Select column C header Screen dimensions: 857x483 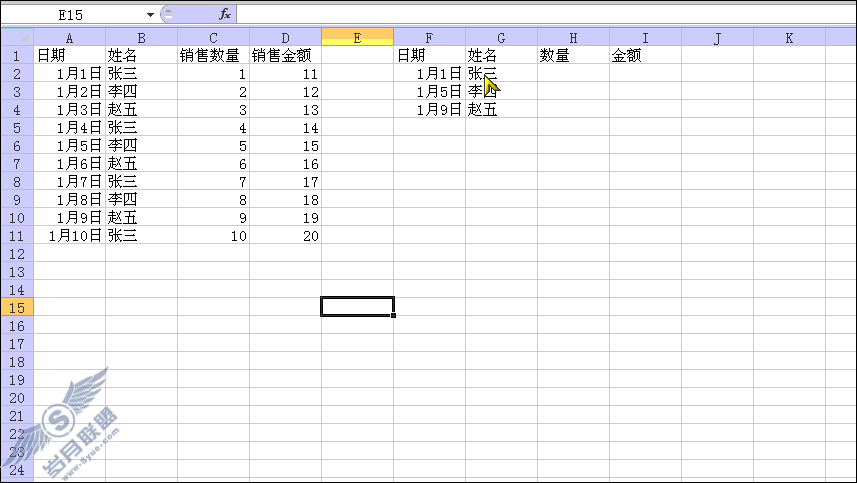pyautogui.click(x=214, y=38)
